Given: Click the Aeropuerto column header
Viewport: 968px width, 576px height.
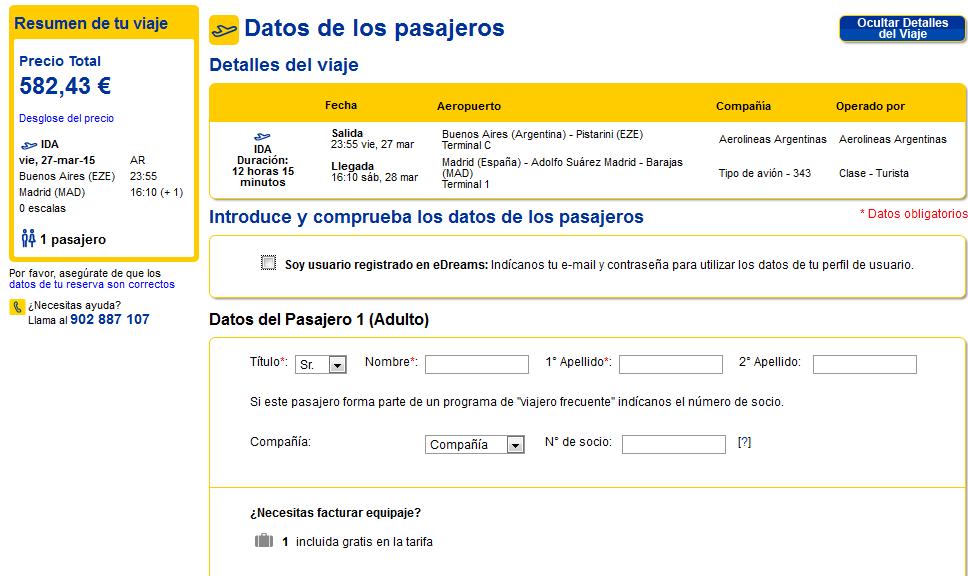Looking at the screenshot, I should coord(469,106).
